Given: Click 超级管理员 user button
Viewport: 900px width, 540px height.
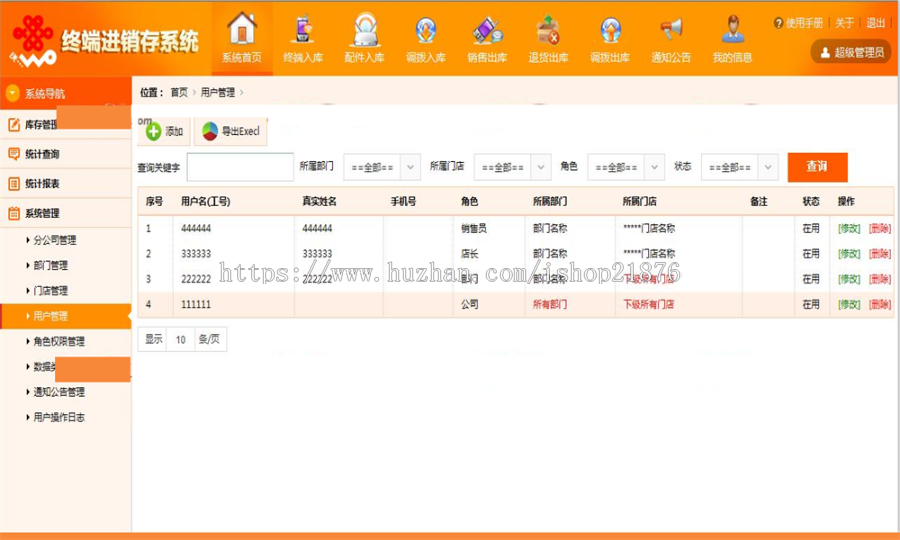Looking at the screenshot, I should (x=851, y=52).
